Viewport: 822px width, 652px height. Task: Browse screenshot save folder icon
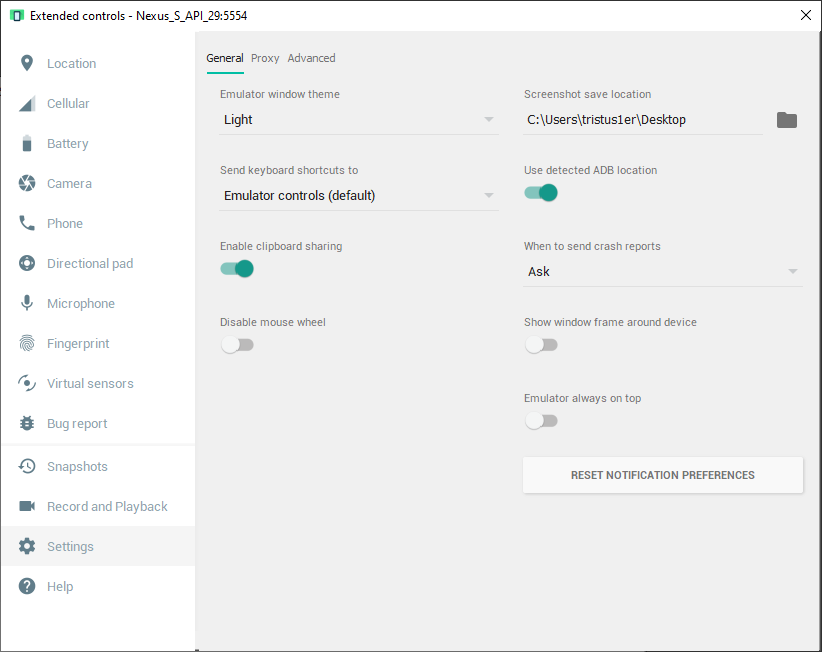pos(787,120)
